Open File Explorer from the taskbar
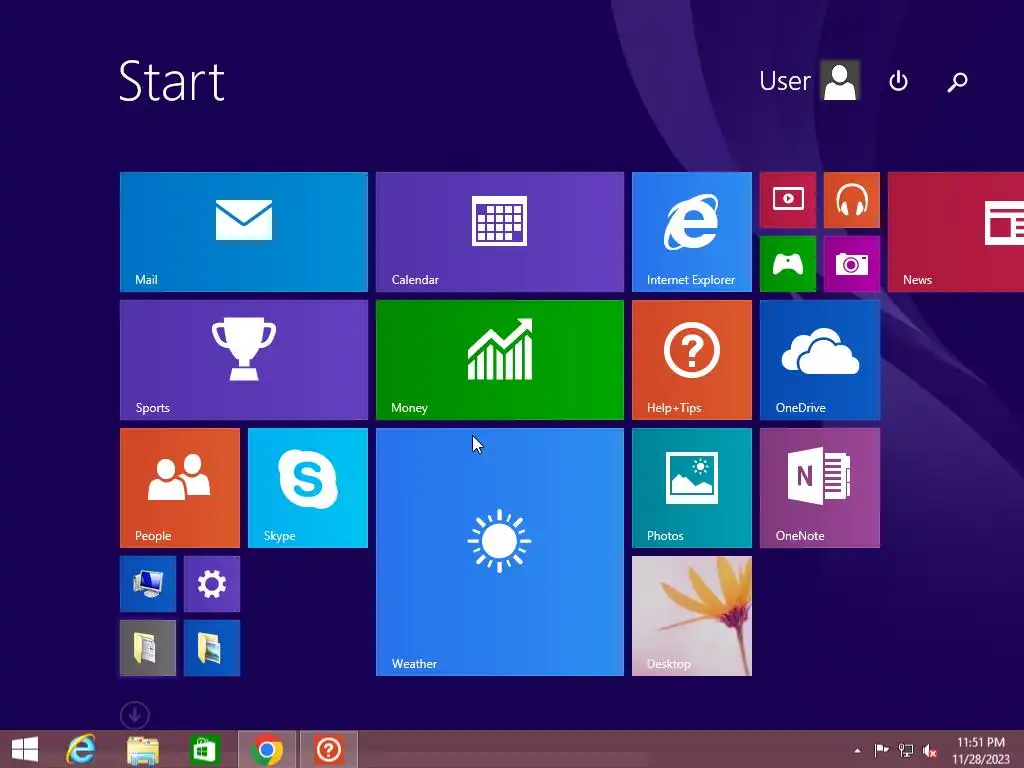Viewport: 1024px width, 768px height. pyautogui.click(x=142, y=750)
